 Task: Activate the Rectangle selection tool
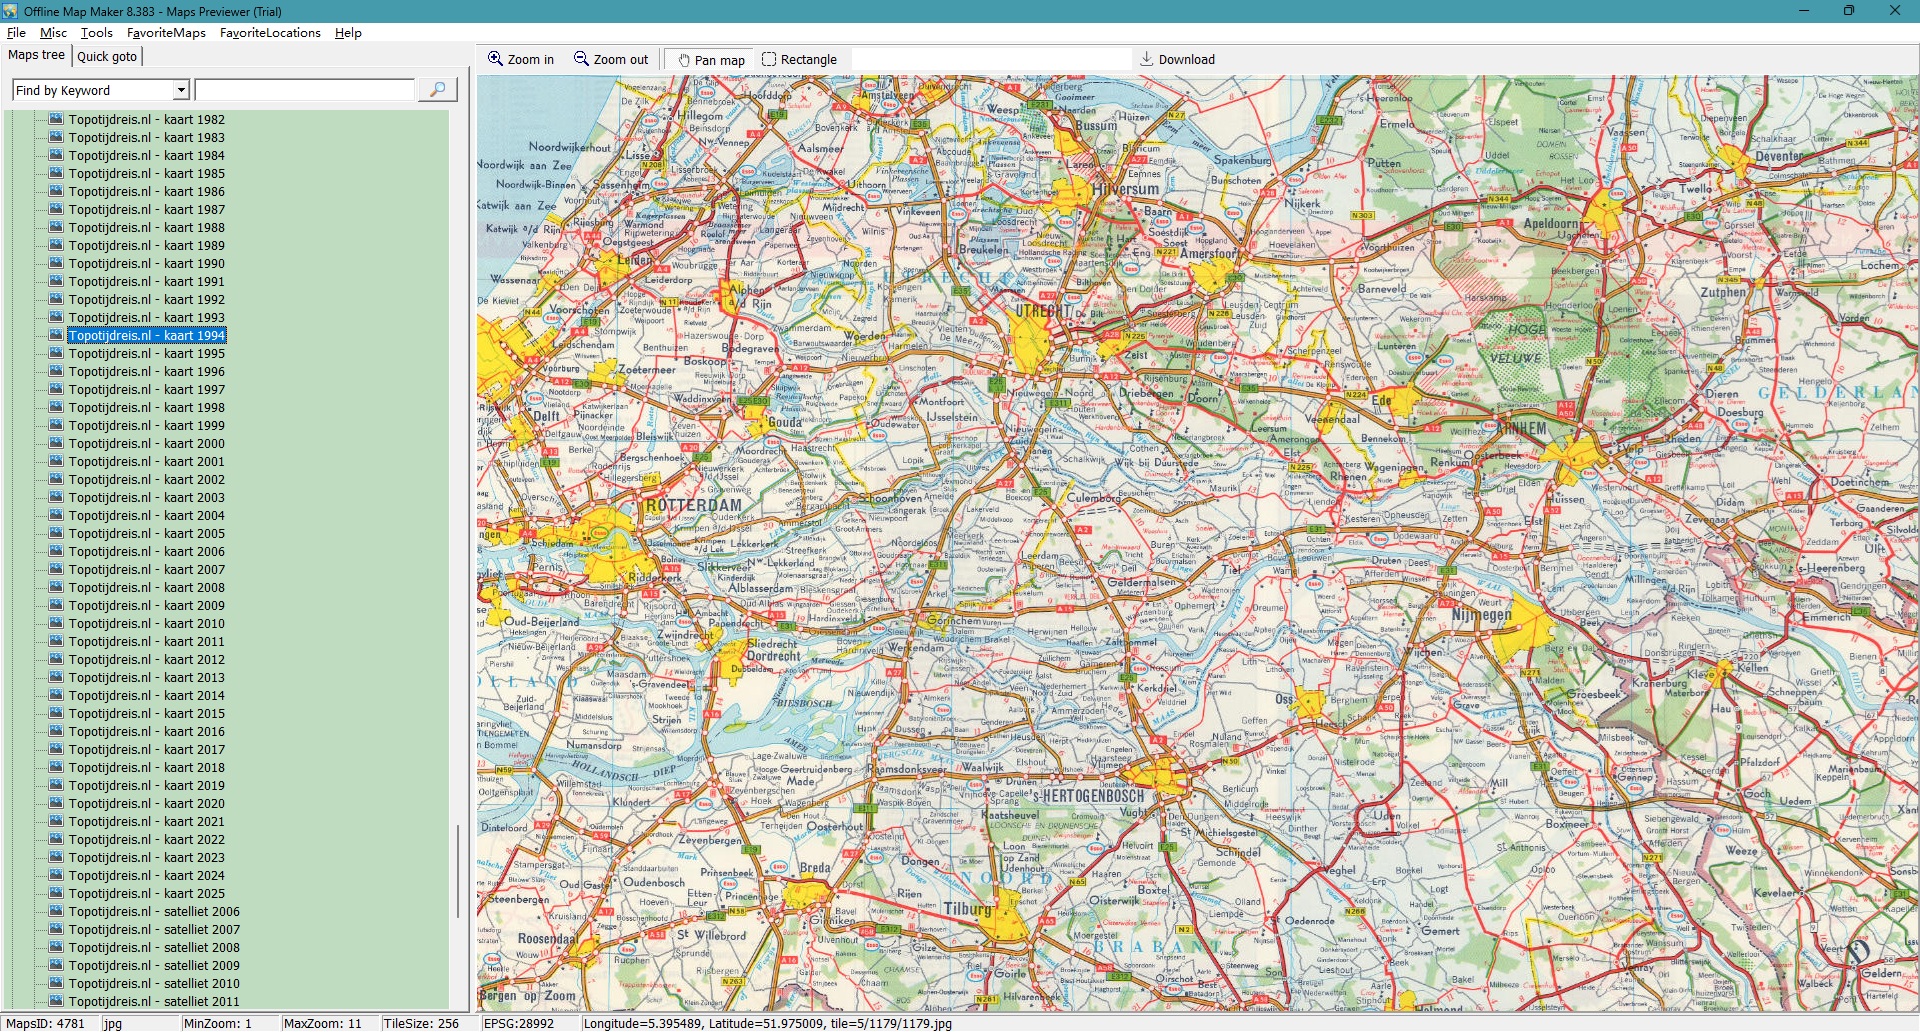coord(769,59)
